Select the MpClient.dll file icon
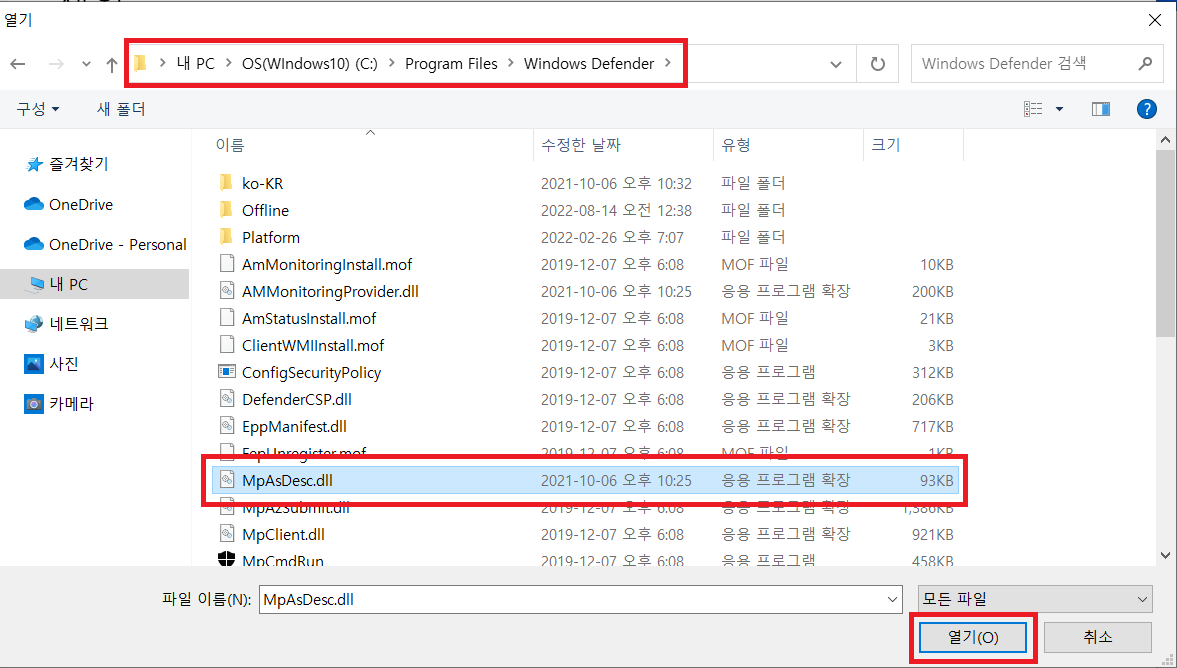The width and height of the screenshot is (1177, 668). tap(226, 534)
